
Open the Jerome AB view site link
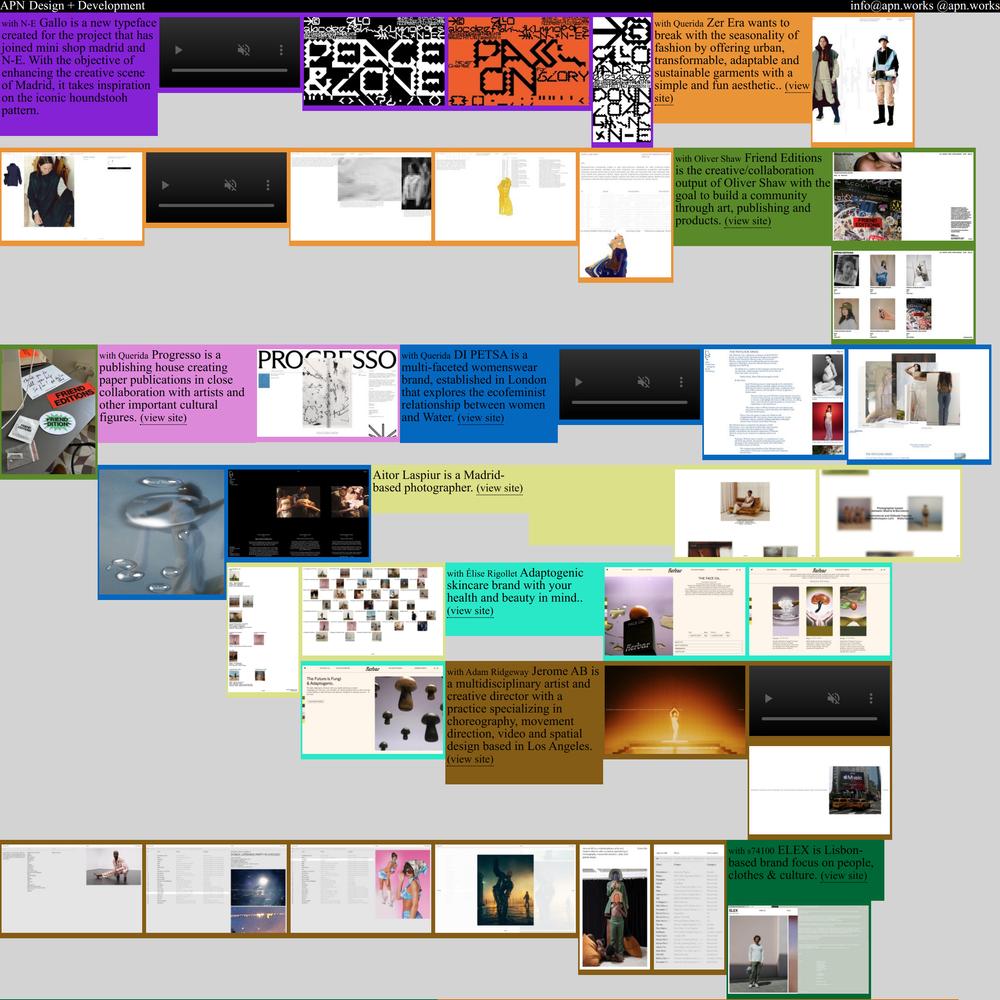click(470, 760)
